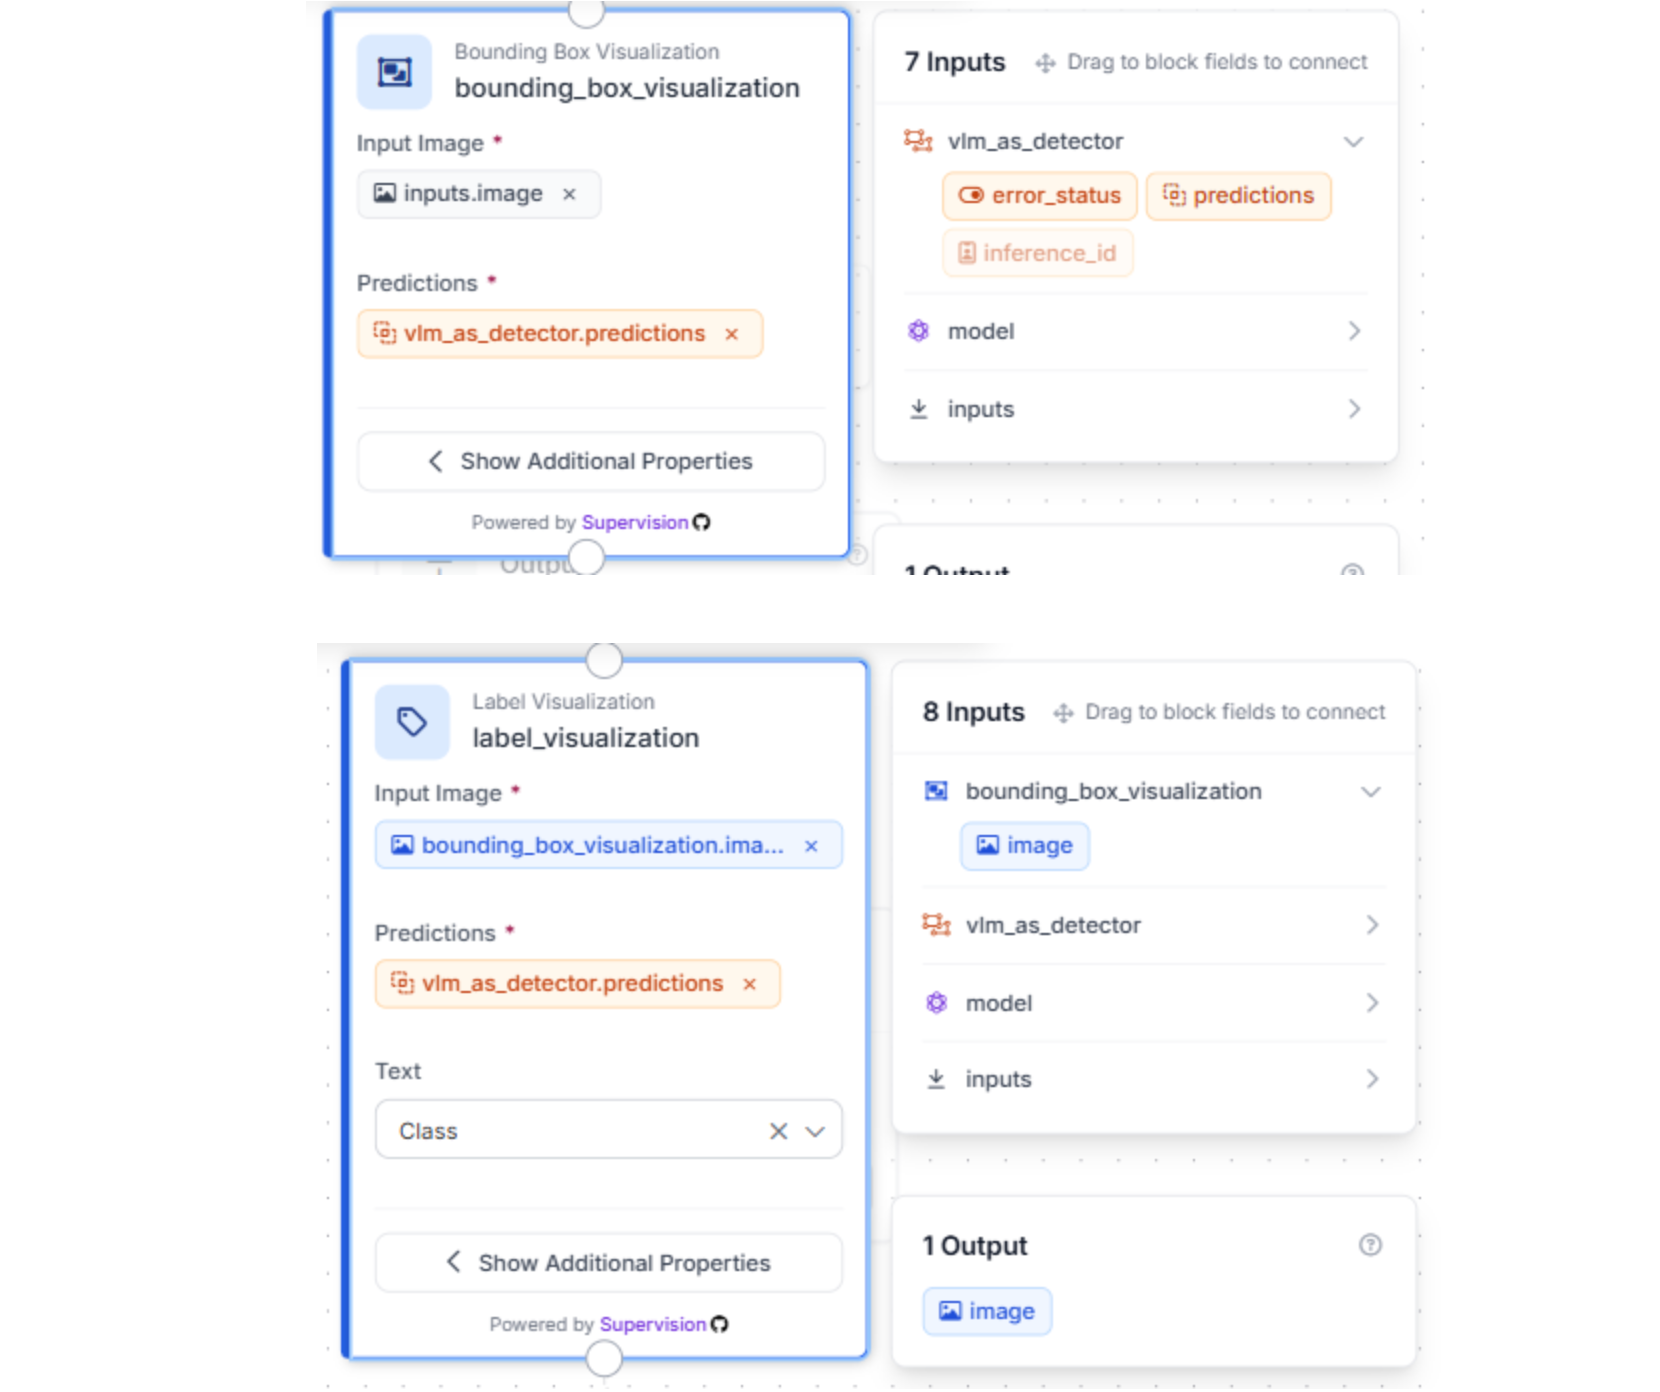This screenshot has height=1392, width=1660.
Task: Select the image chip under 1 Output
Action: click(x=987, y=1311)
